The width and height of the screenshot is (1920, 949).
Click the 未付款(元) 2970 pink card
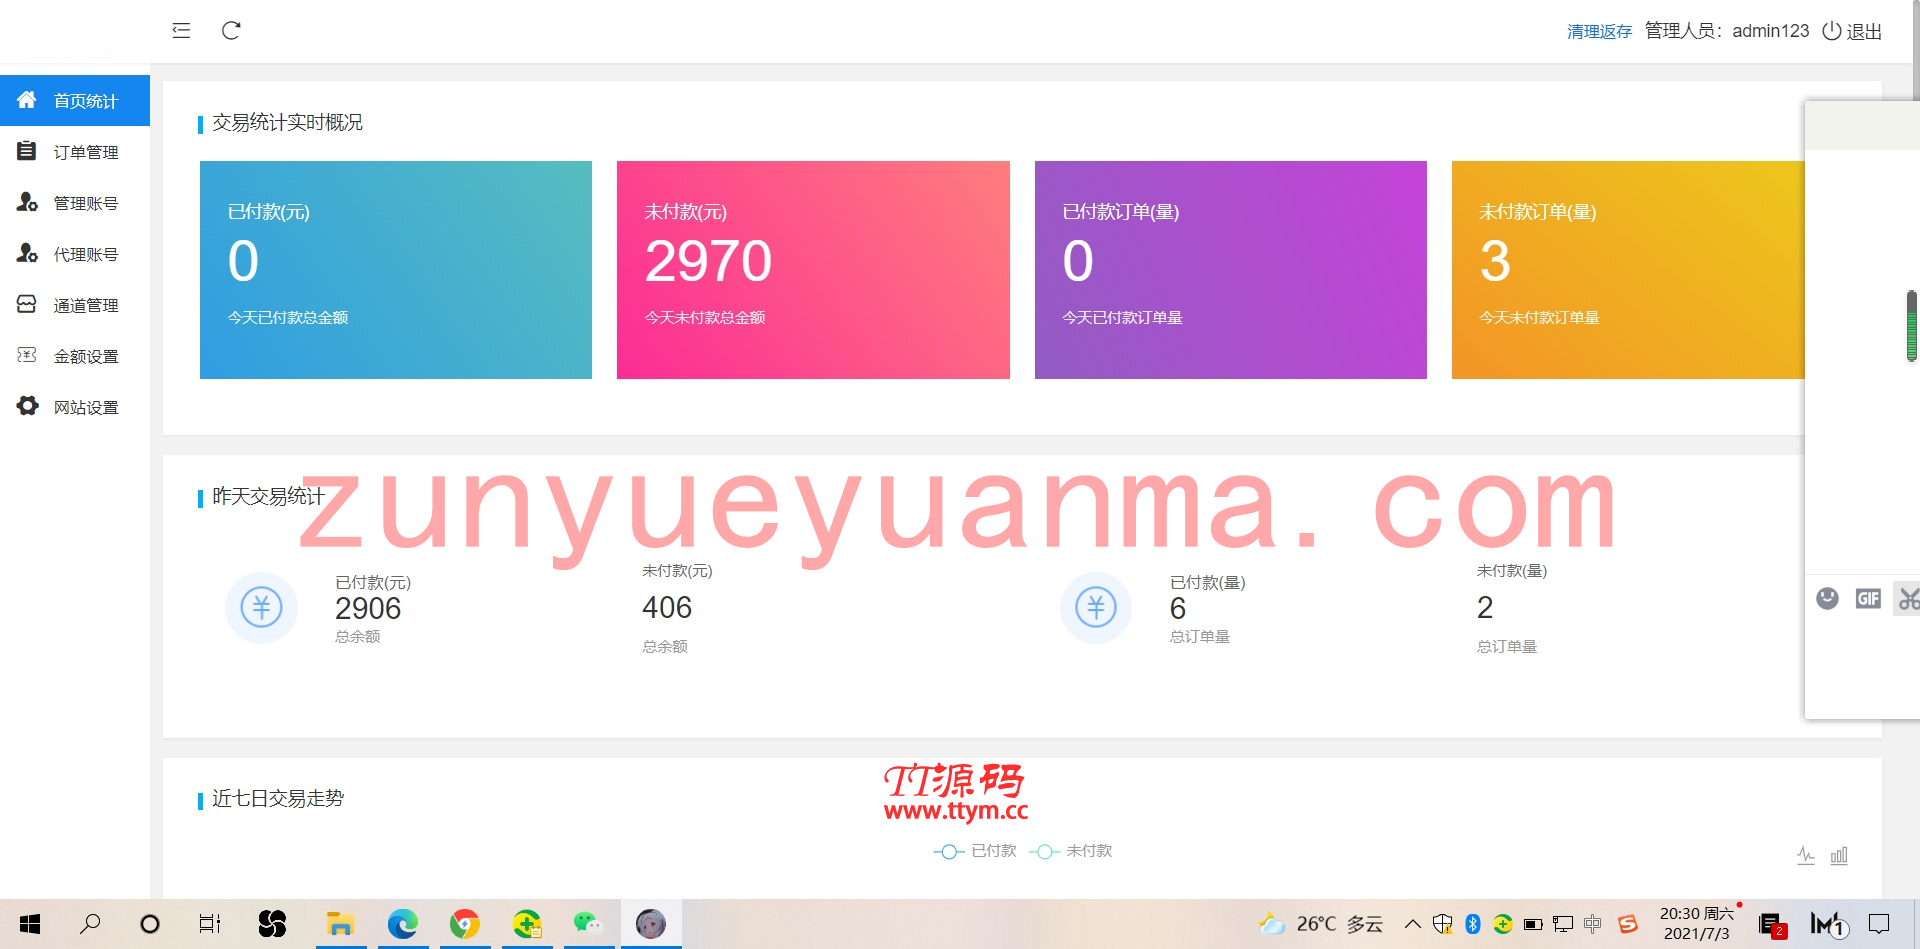click(x=813, y=270)
